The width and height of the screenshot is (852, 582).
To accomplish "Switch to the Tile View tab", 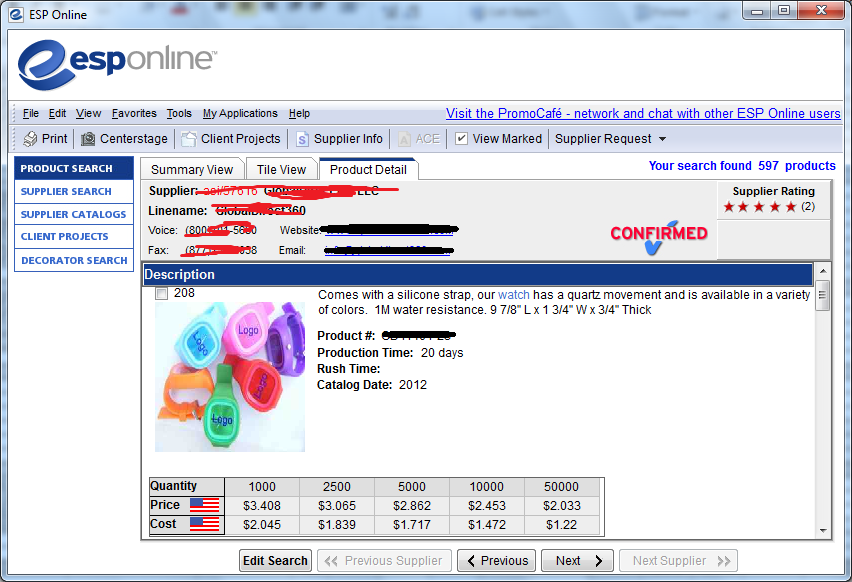I will coord(281,170).
